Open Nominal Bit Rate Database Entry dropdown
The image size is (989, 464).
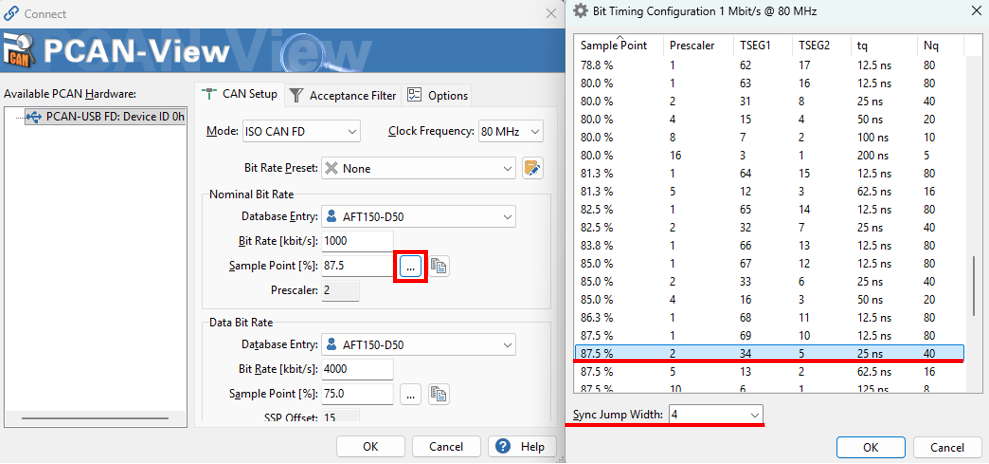coord(419,216)
